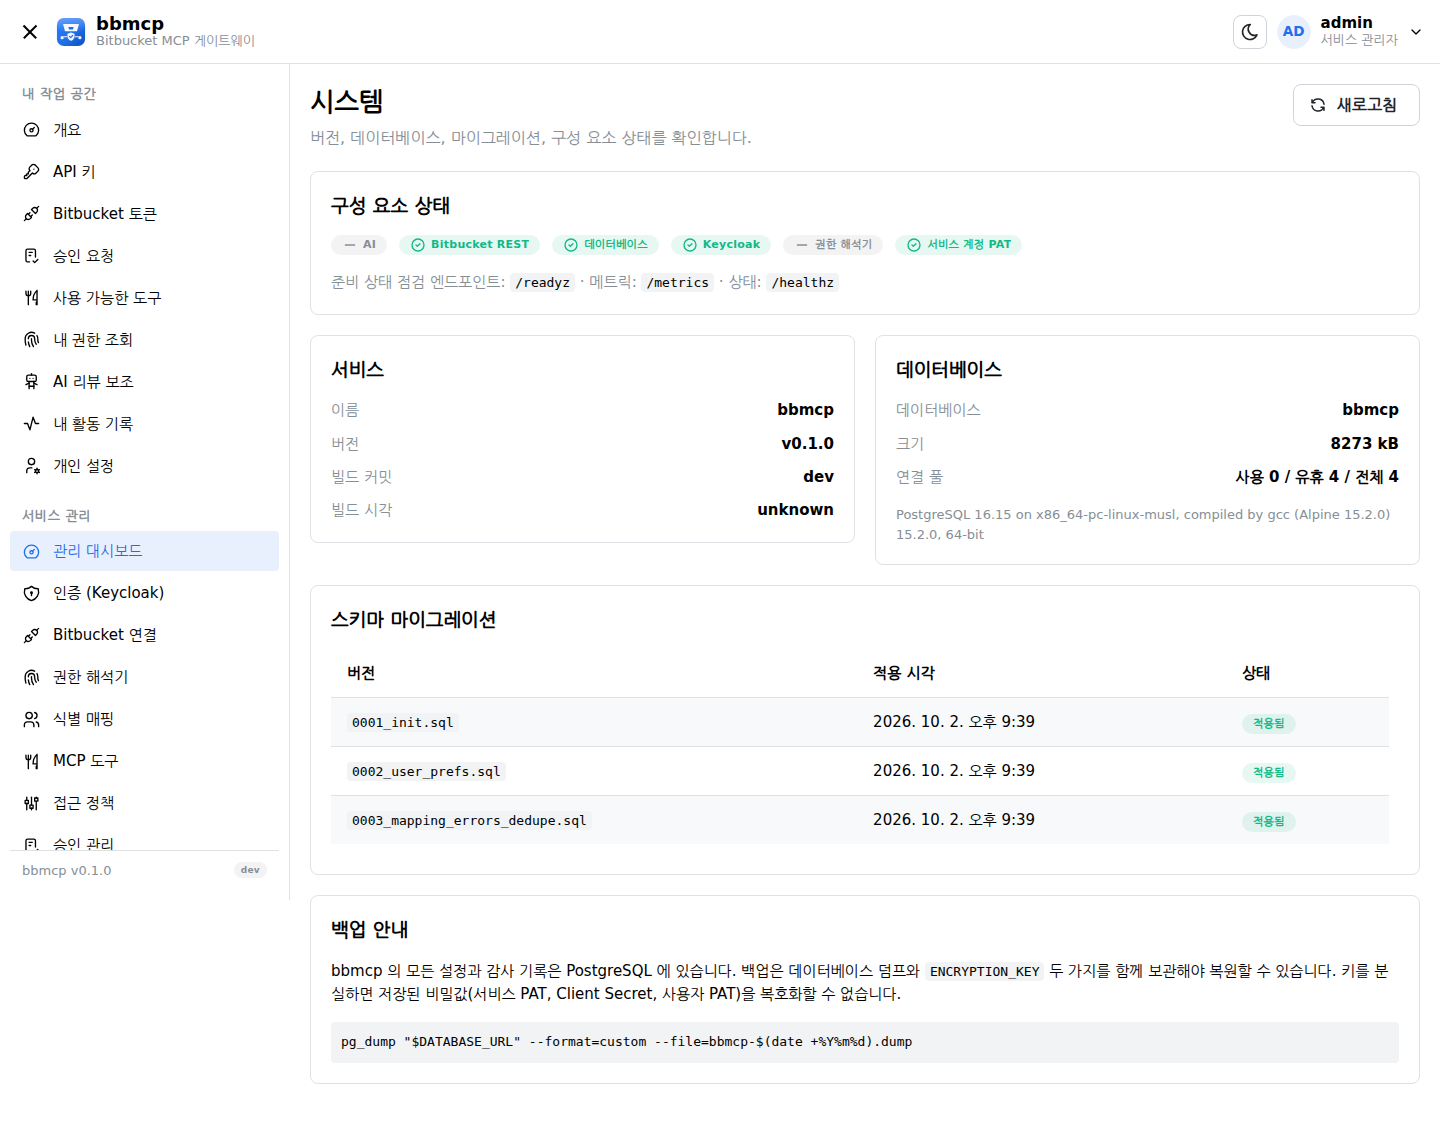Select 사용 가능한 도구 menu item
The width and height of the screenshot is (1440, 1124).
click(144, 298)
